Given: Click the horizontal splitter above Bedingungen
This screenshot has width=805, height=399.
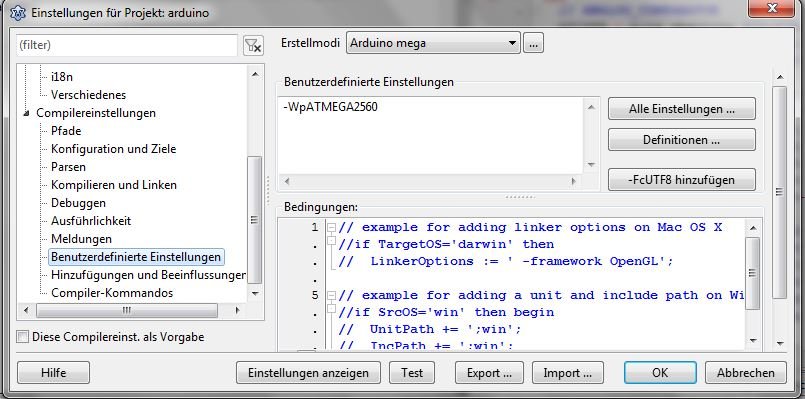Looking at the screenshot, I should point(520,197).
